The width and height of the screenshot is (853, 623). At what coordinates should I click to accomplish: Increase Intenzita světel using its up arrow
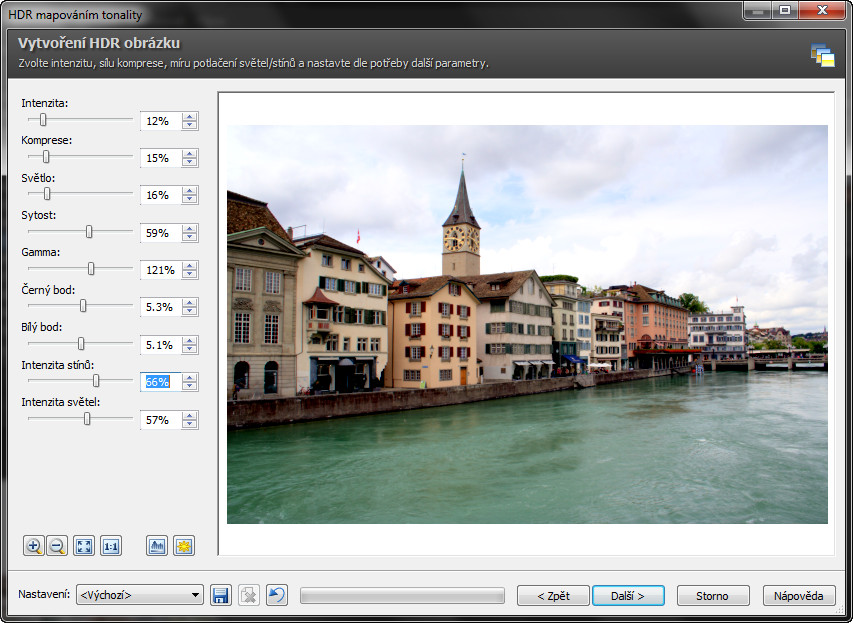[x=190, y=416]
